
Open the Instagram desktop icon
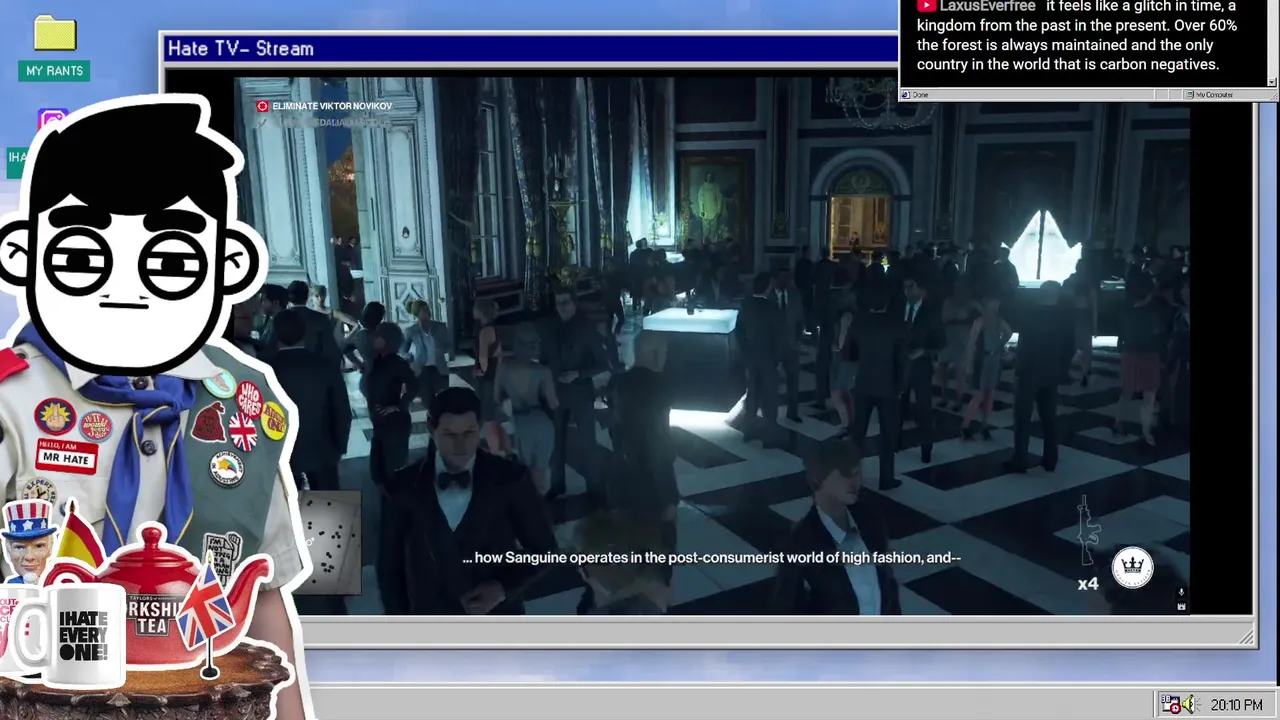click(53, 121)
